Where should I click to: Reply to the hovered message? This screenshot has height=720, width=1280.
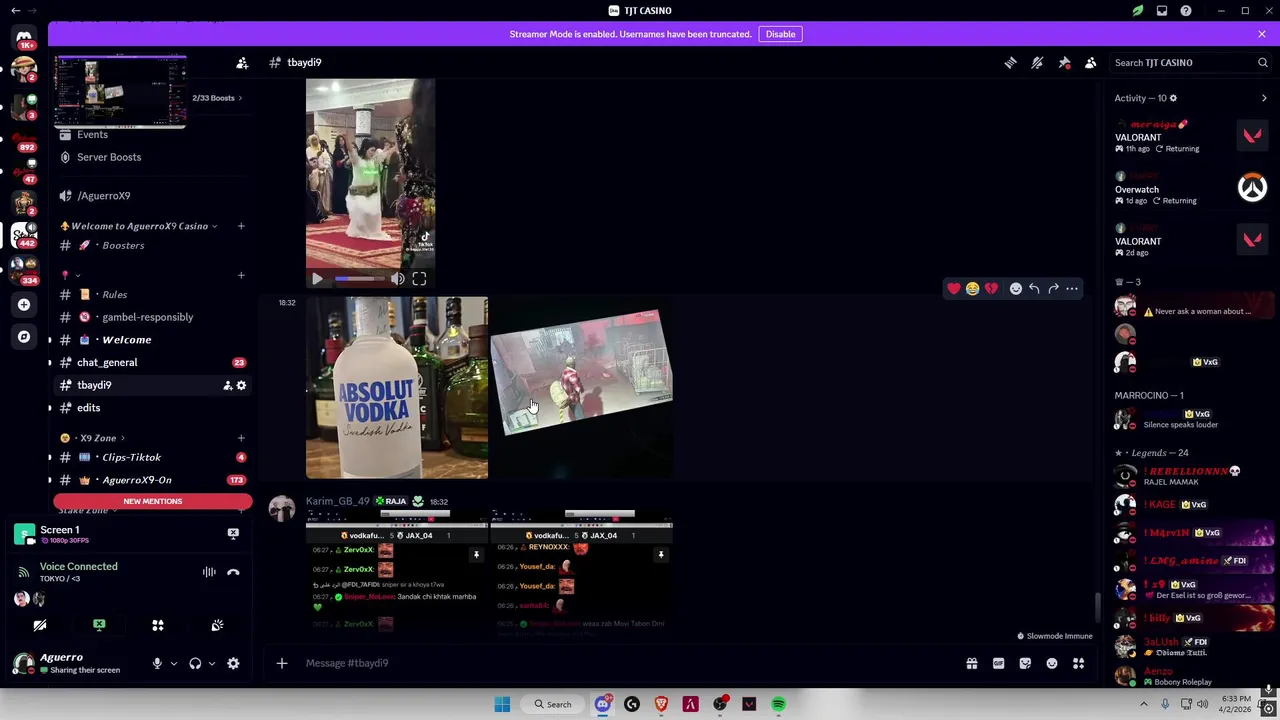point(1034,289)
